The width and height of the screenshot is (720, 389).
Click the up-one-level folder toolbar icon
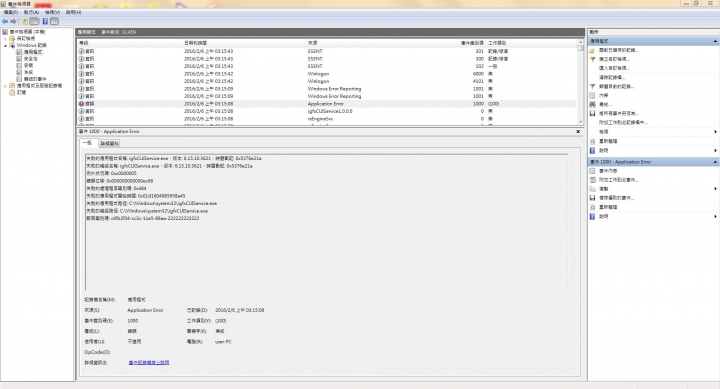coord(25,22)
